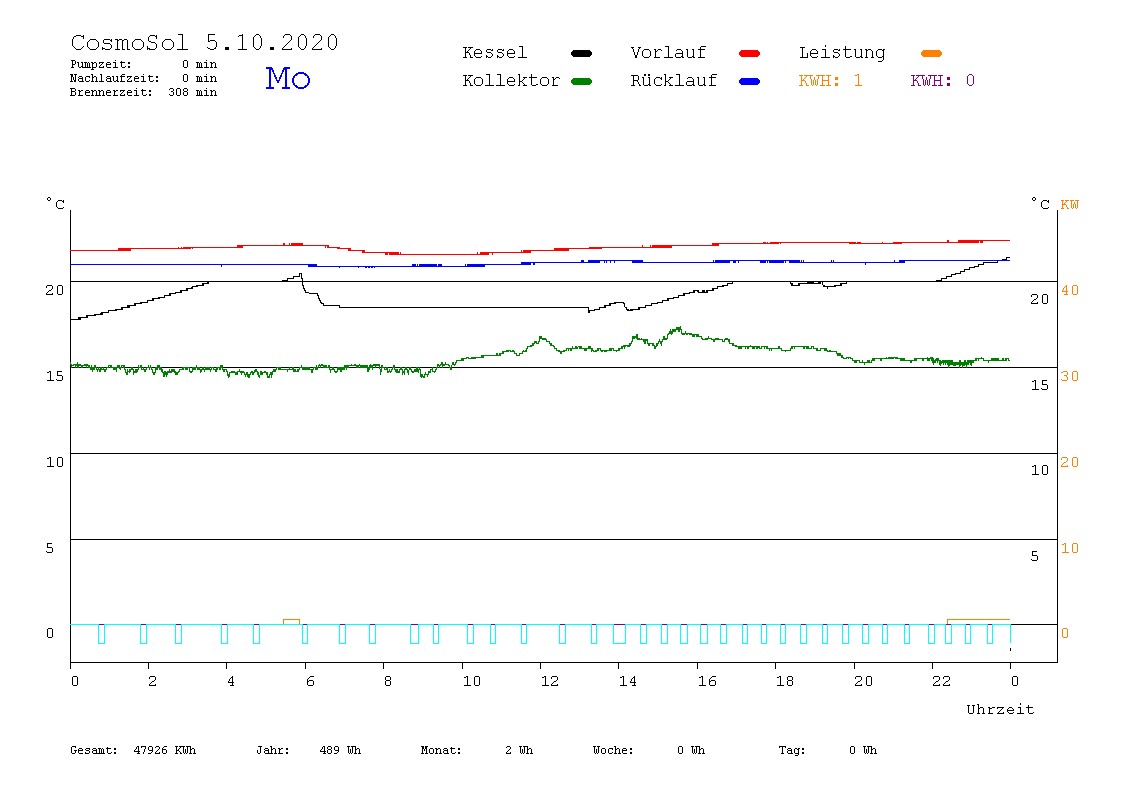Click the orange 'KW' axis unit label
This screenshot has width=1148, height=812.
coord(1070,205)
